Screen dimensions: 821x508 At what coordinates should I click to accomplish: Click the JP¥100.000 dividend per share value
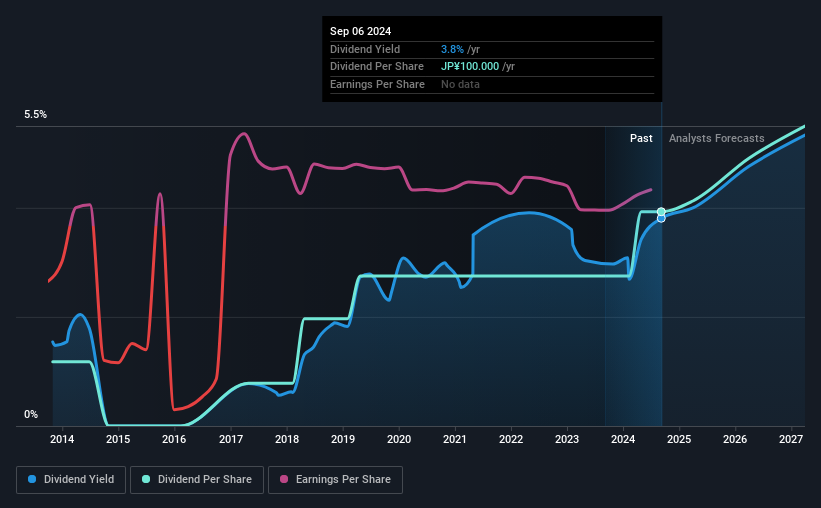[x=470, y=67]
